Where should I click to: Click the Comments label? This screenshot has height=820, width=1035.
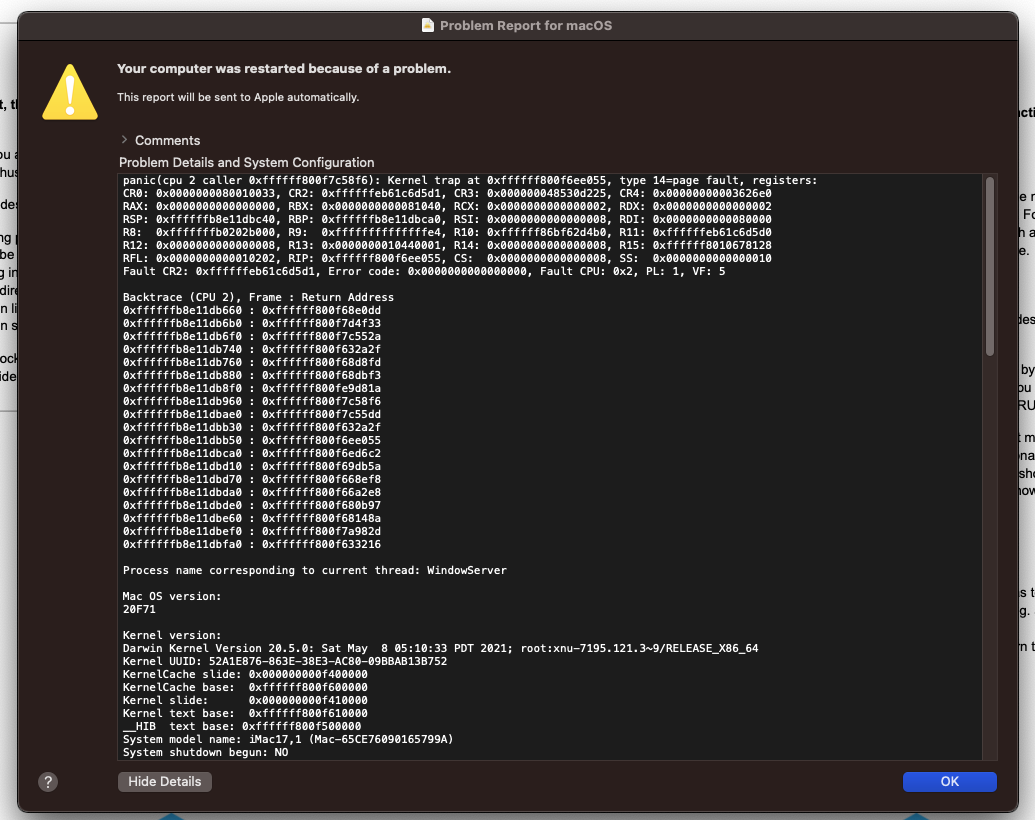point(167,140)
